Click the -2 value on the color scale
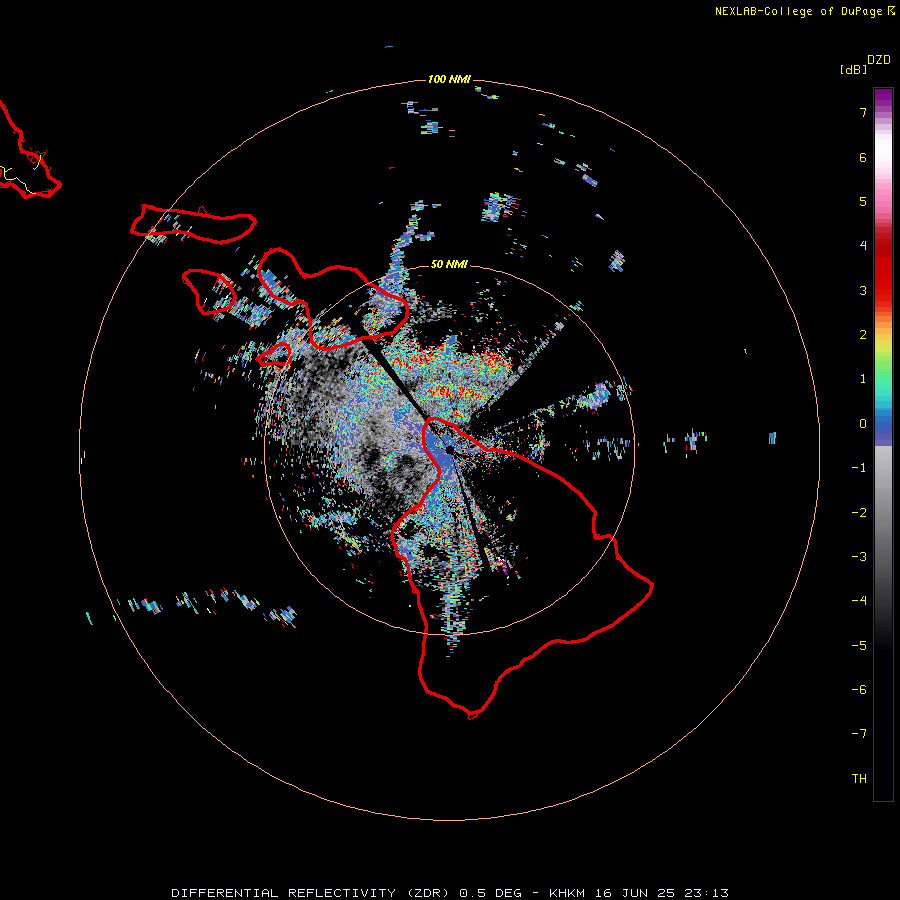This screenshot has height=900, width=900. pos(859,513)
